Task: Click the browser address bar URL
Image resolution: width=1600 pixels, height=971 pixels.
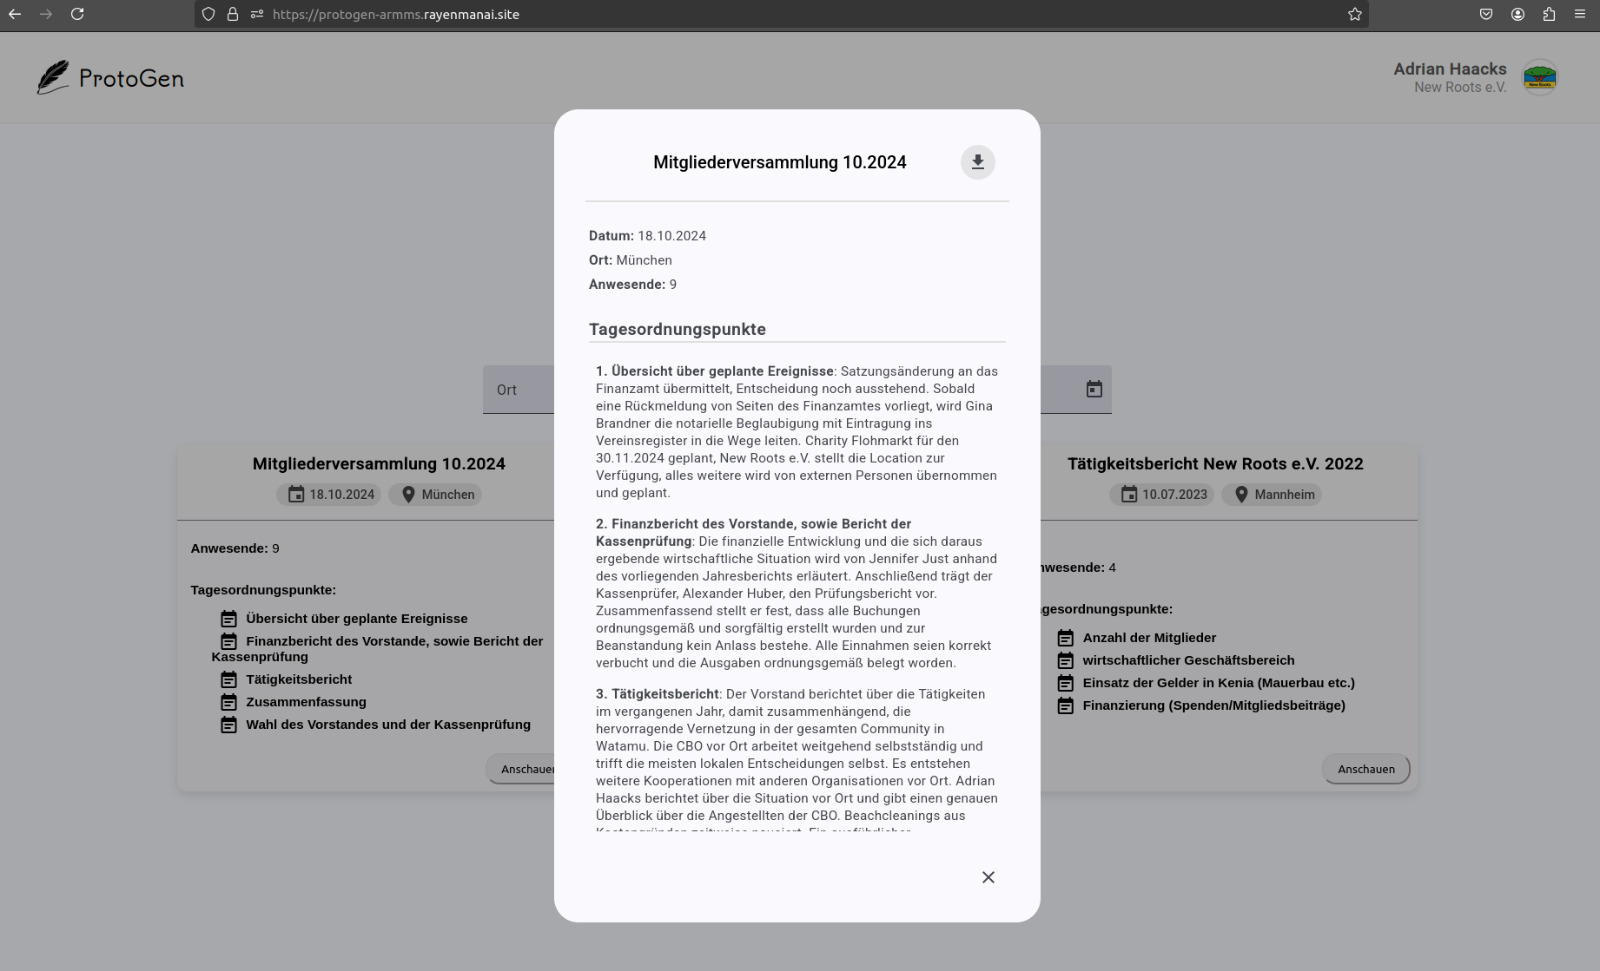Action: click(396, 14)
